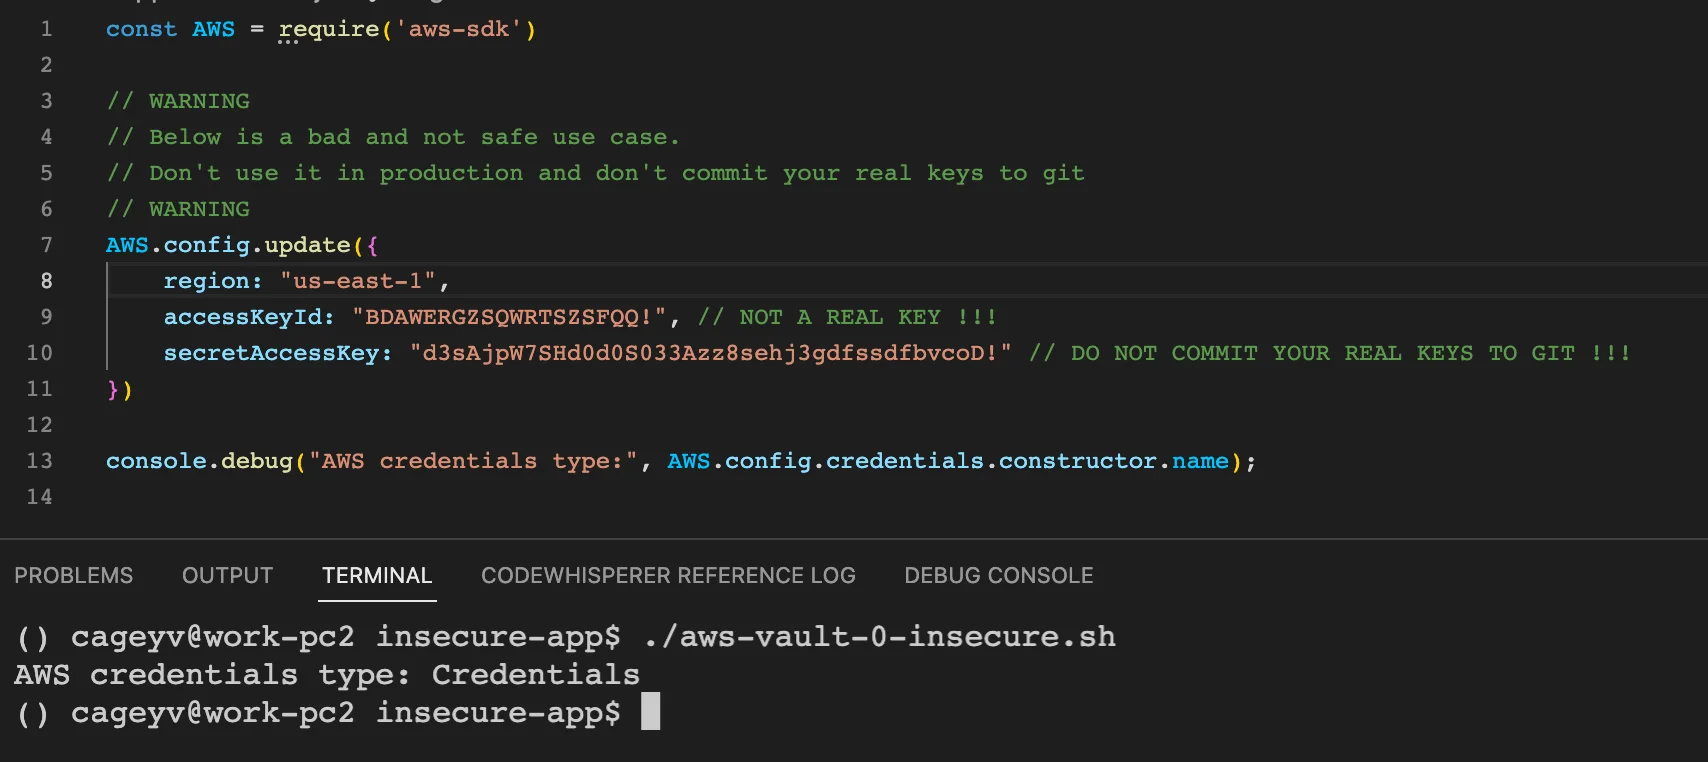Screen dimensions: 1708x762
Task: Click line number 8 in the gutter
Action: point(46,281)
